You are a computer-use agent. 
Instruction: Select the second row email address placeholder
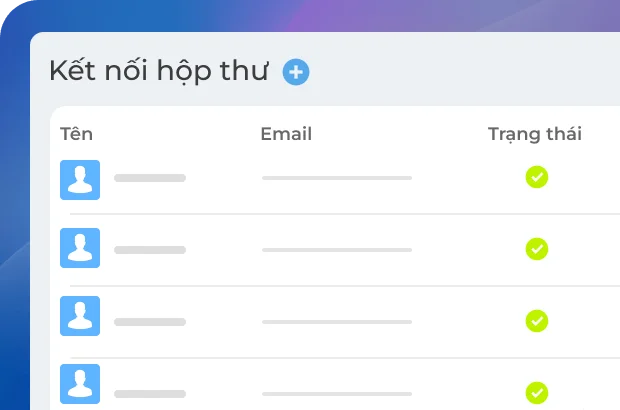tap(337, 250)
